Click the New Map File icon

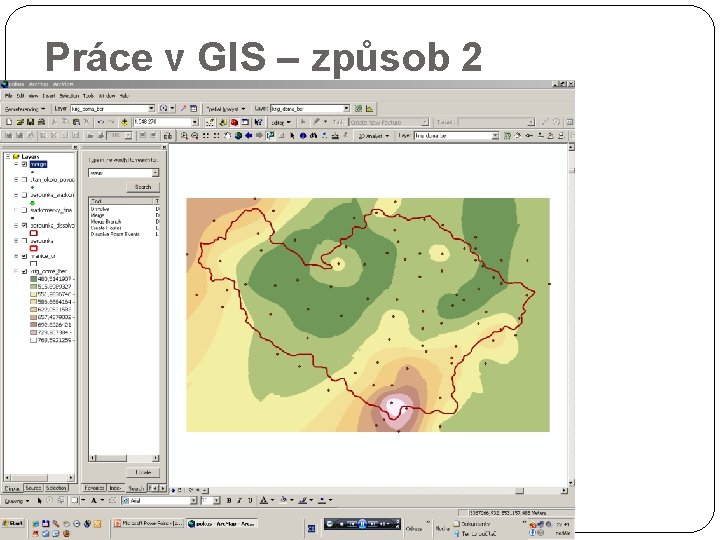9,122
